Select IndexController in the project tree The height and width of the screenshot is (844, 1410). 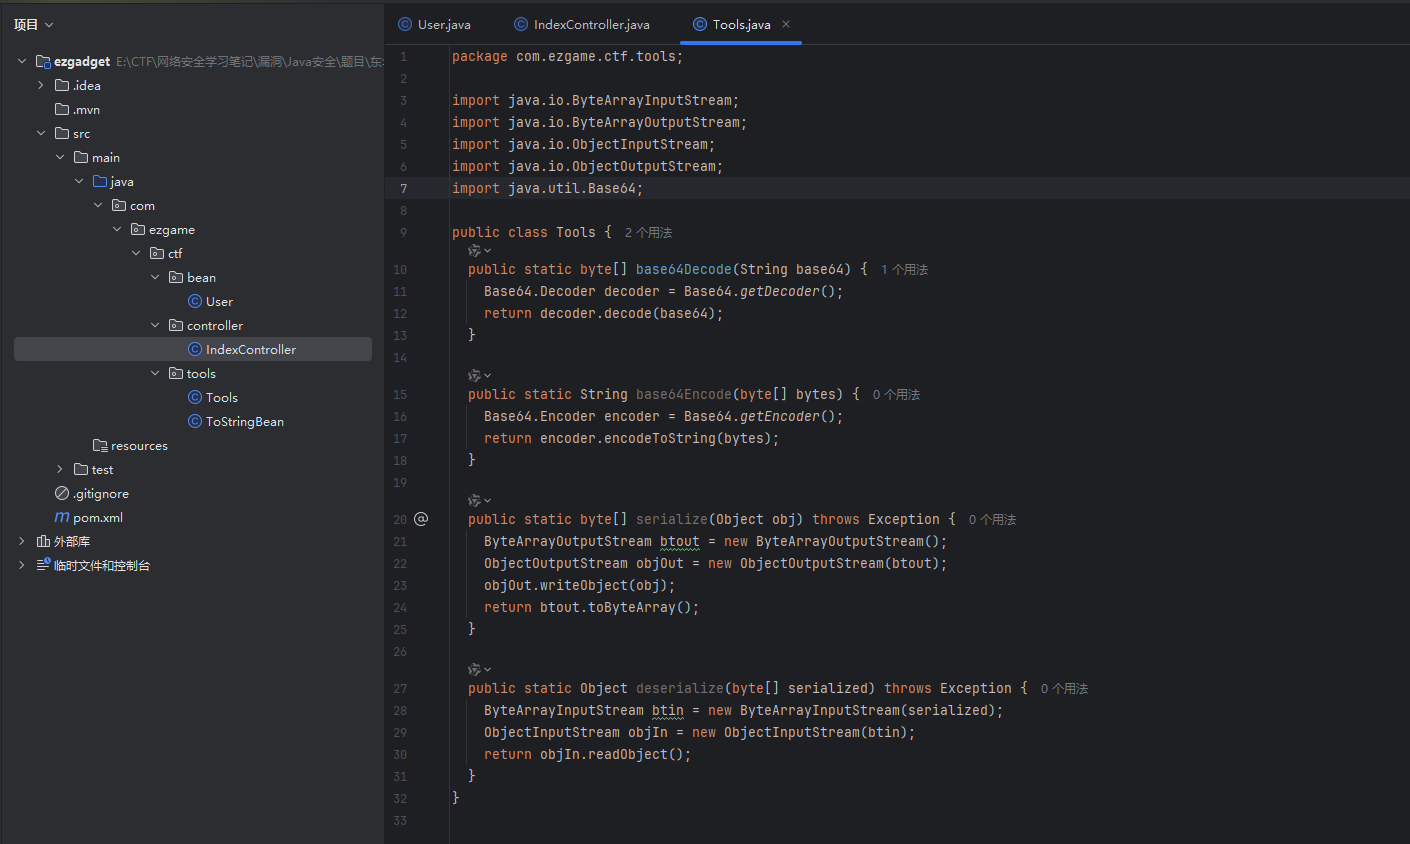click(250, 350)
